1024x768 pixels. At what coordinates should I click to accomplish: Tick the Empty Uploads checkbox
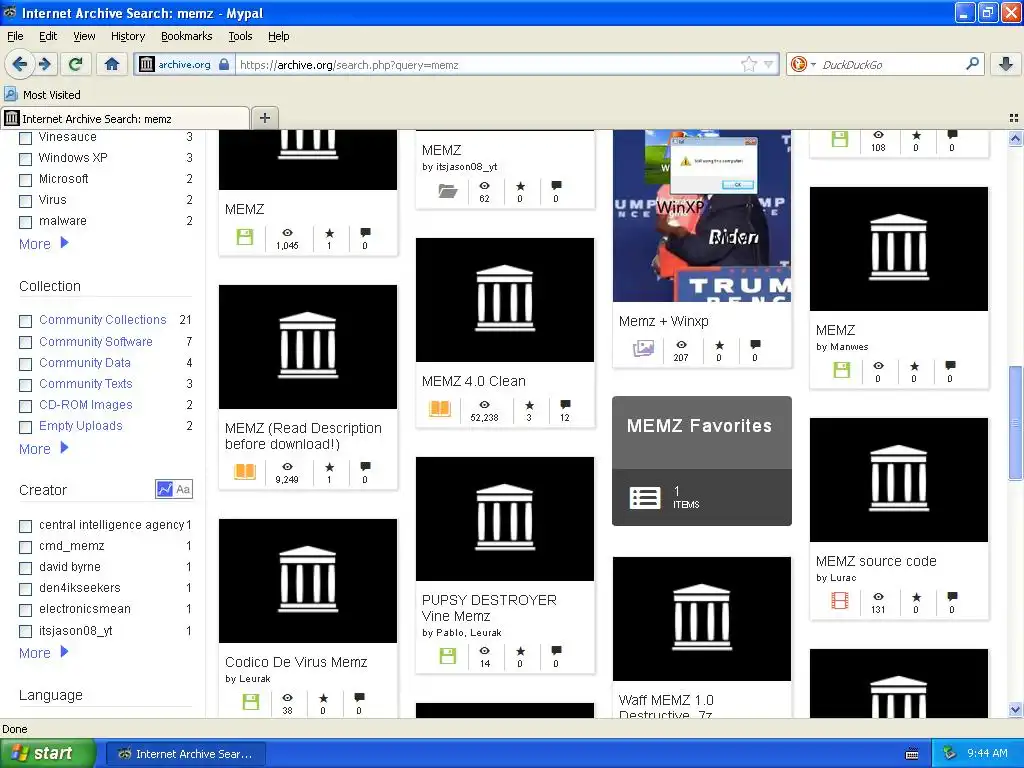(25, 427)
